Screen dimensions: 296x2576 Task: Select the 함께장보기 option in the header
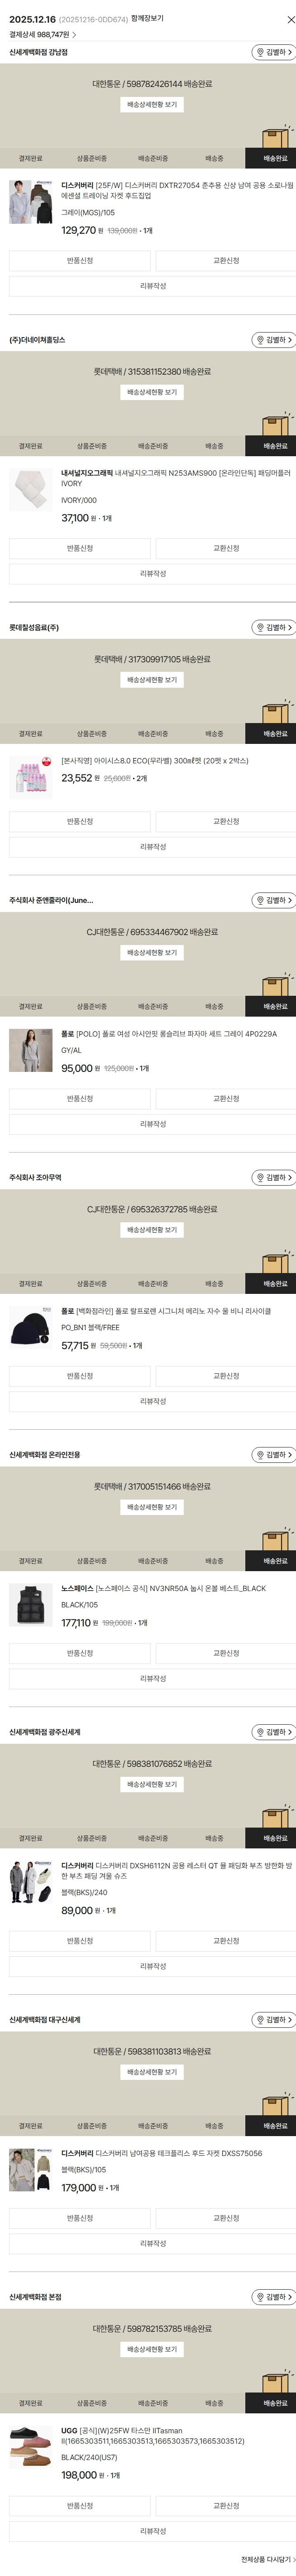click(x=147, y=19)
